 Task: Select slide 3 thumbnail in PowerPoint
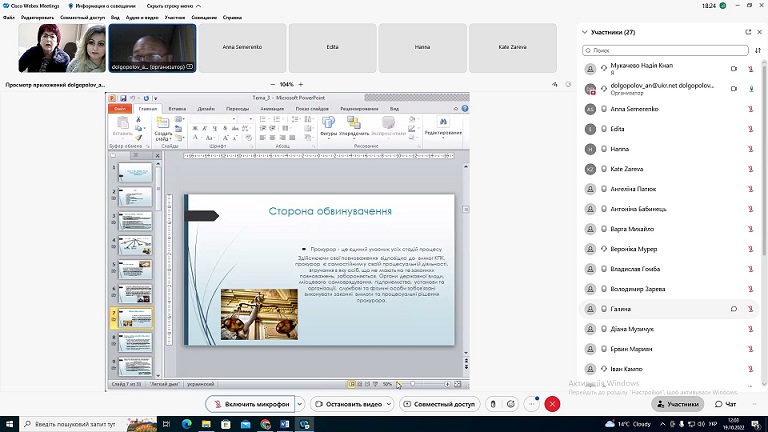tap(135, 221)
